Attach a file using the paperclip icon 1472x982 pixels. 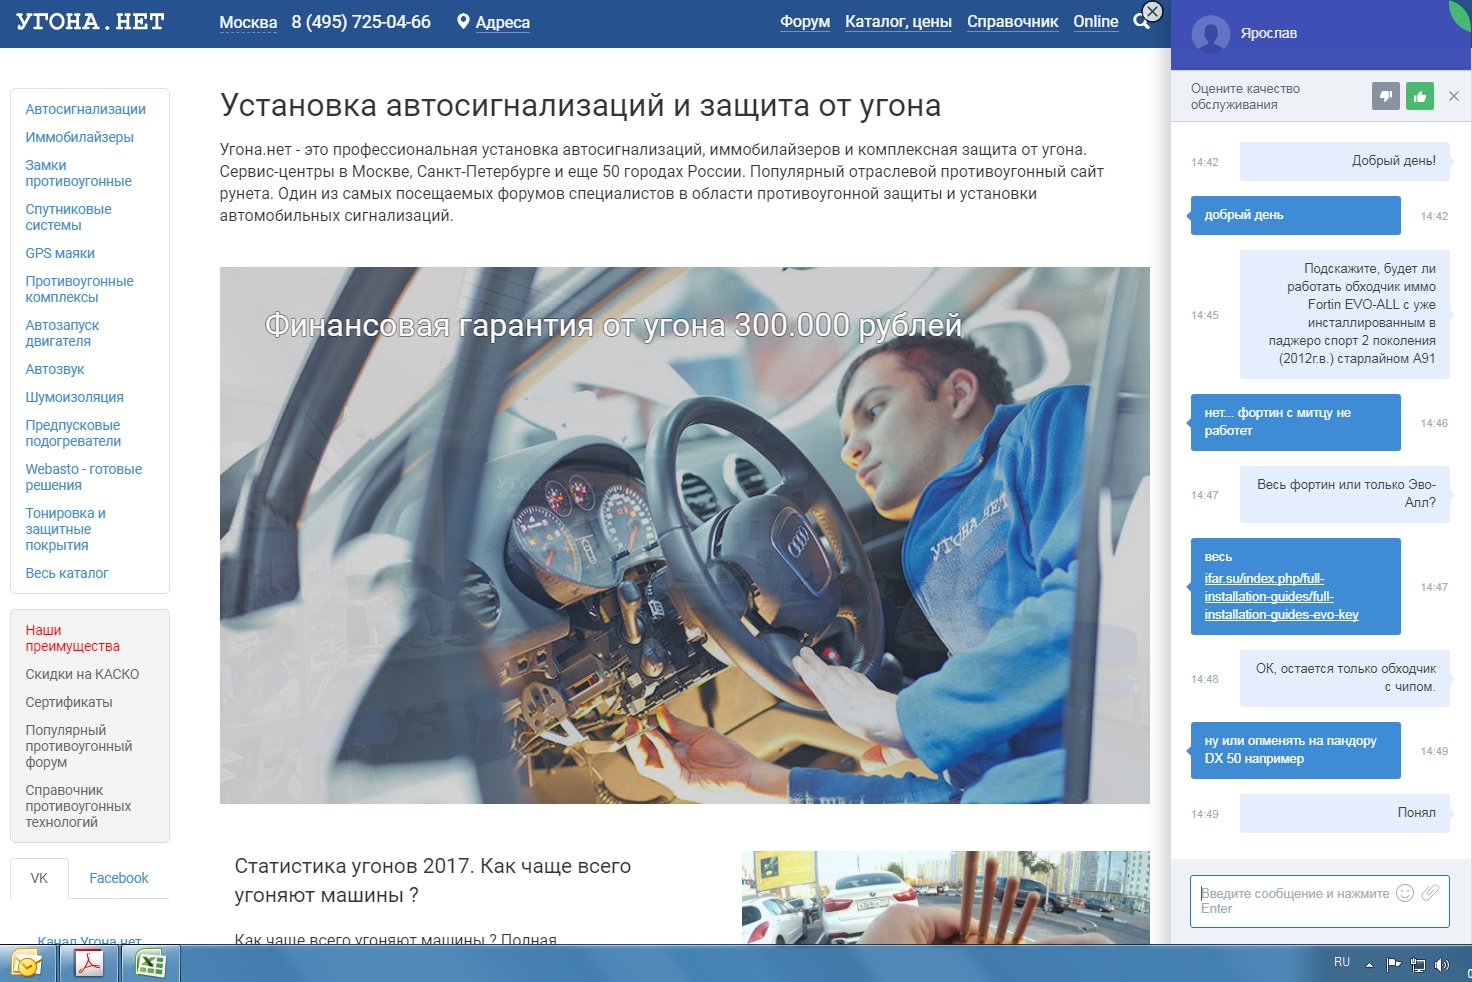point(1431,893)
